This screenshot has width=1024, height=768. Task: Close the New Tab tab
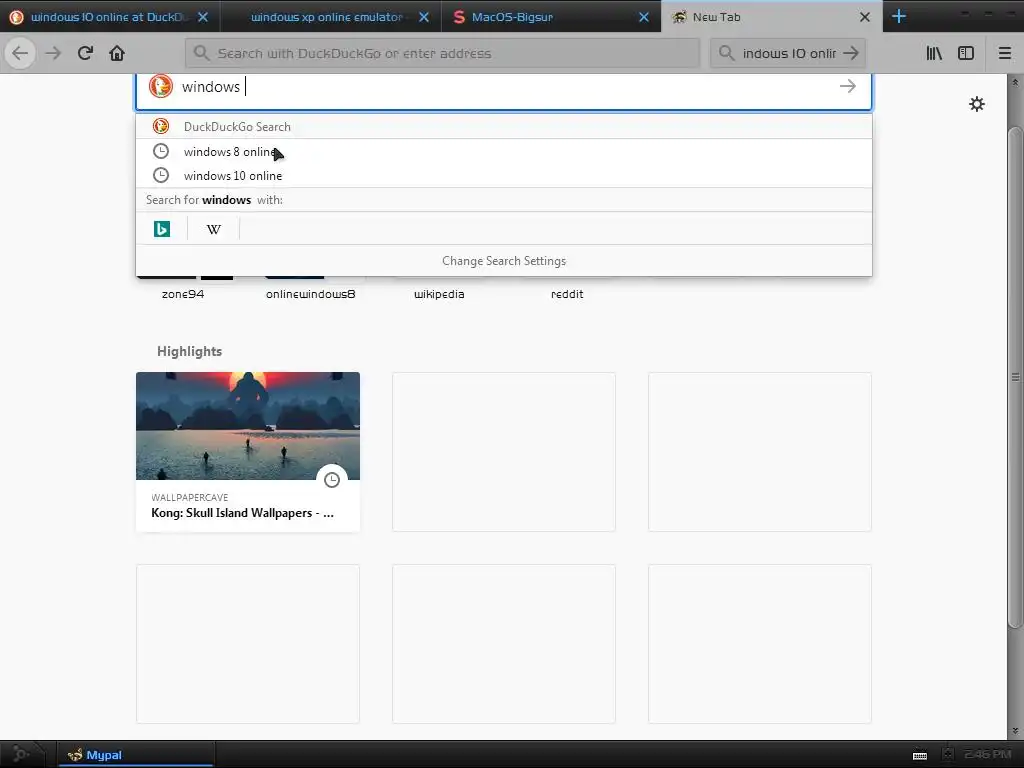865,17
